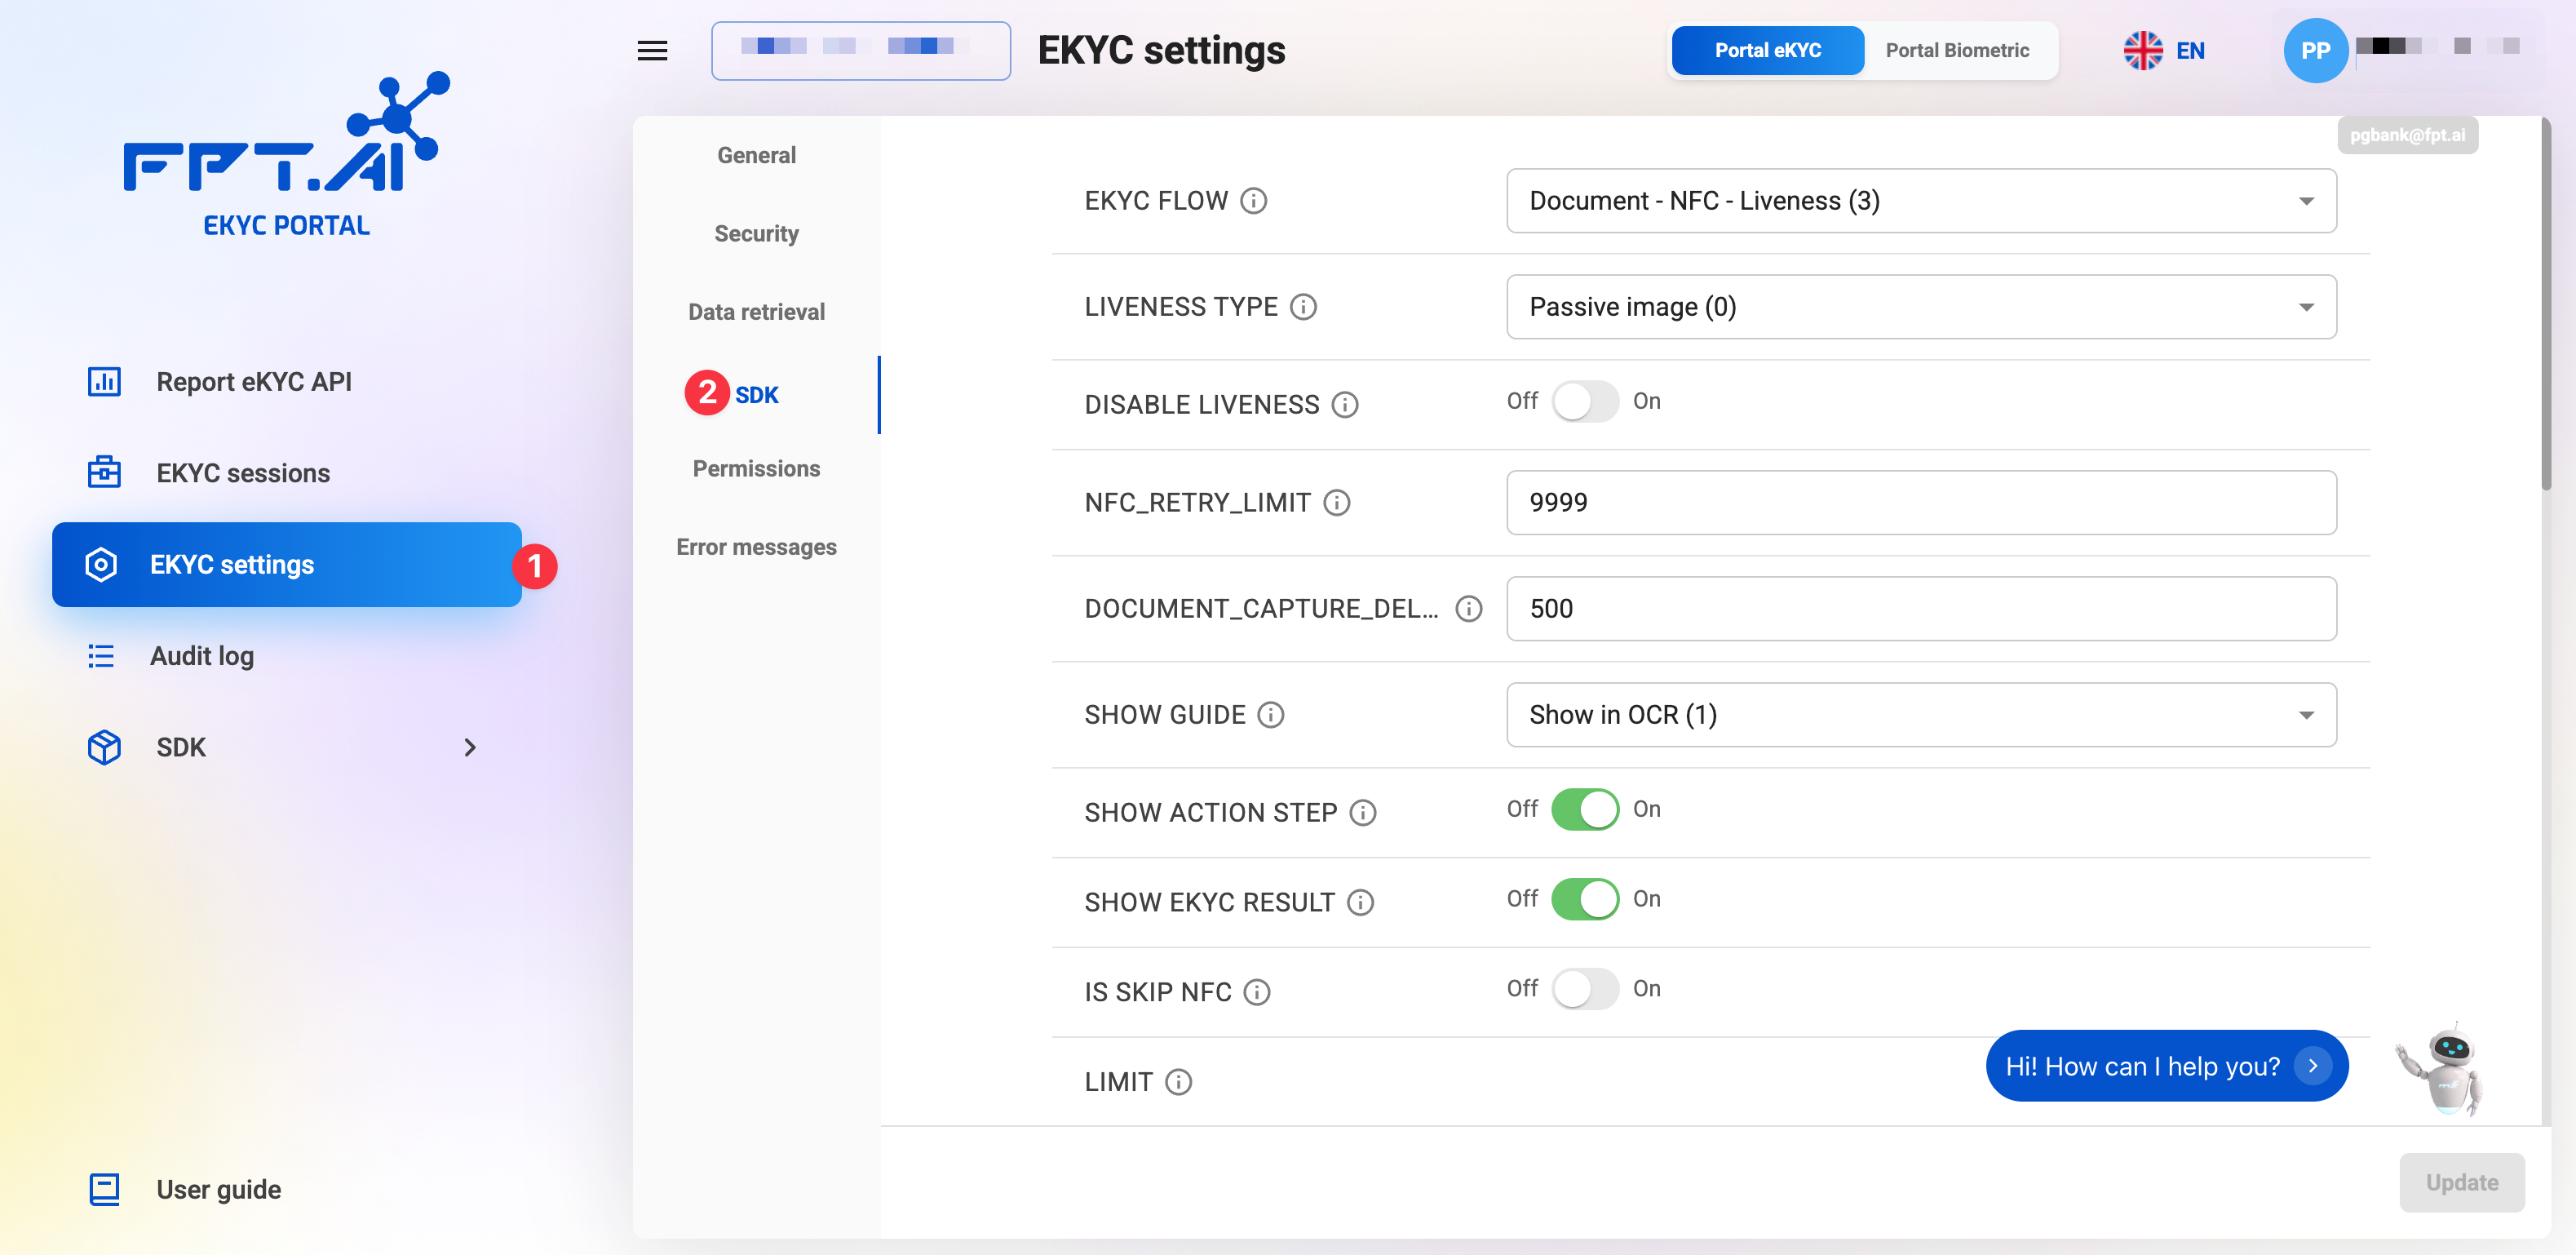Click info icon beside NFC_RETRY_LIMIT
Viewport: 2576px width, 1255px height.
click(x=1336, y=503)
